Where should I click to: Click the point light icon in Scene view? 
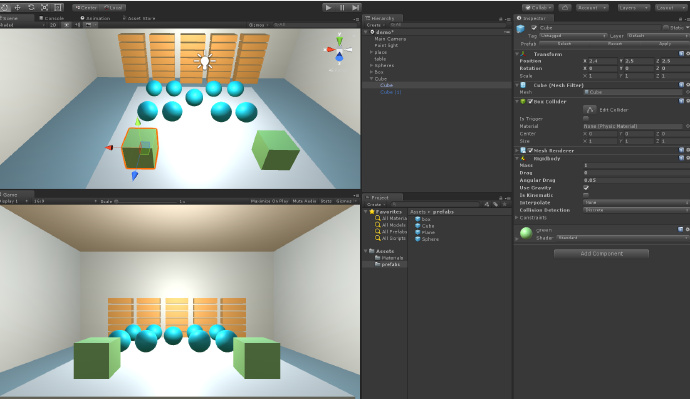point(204,61)
